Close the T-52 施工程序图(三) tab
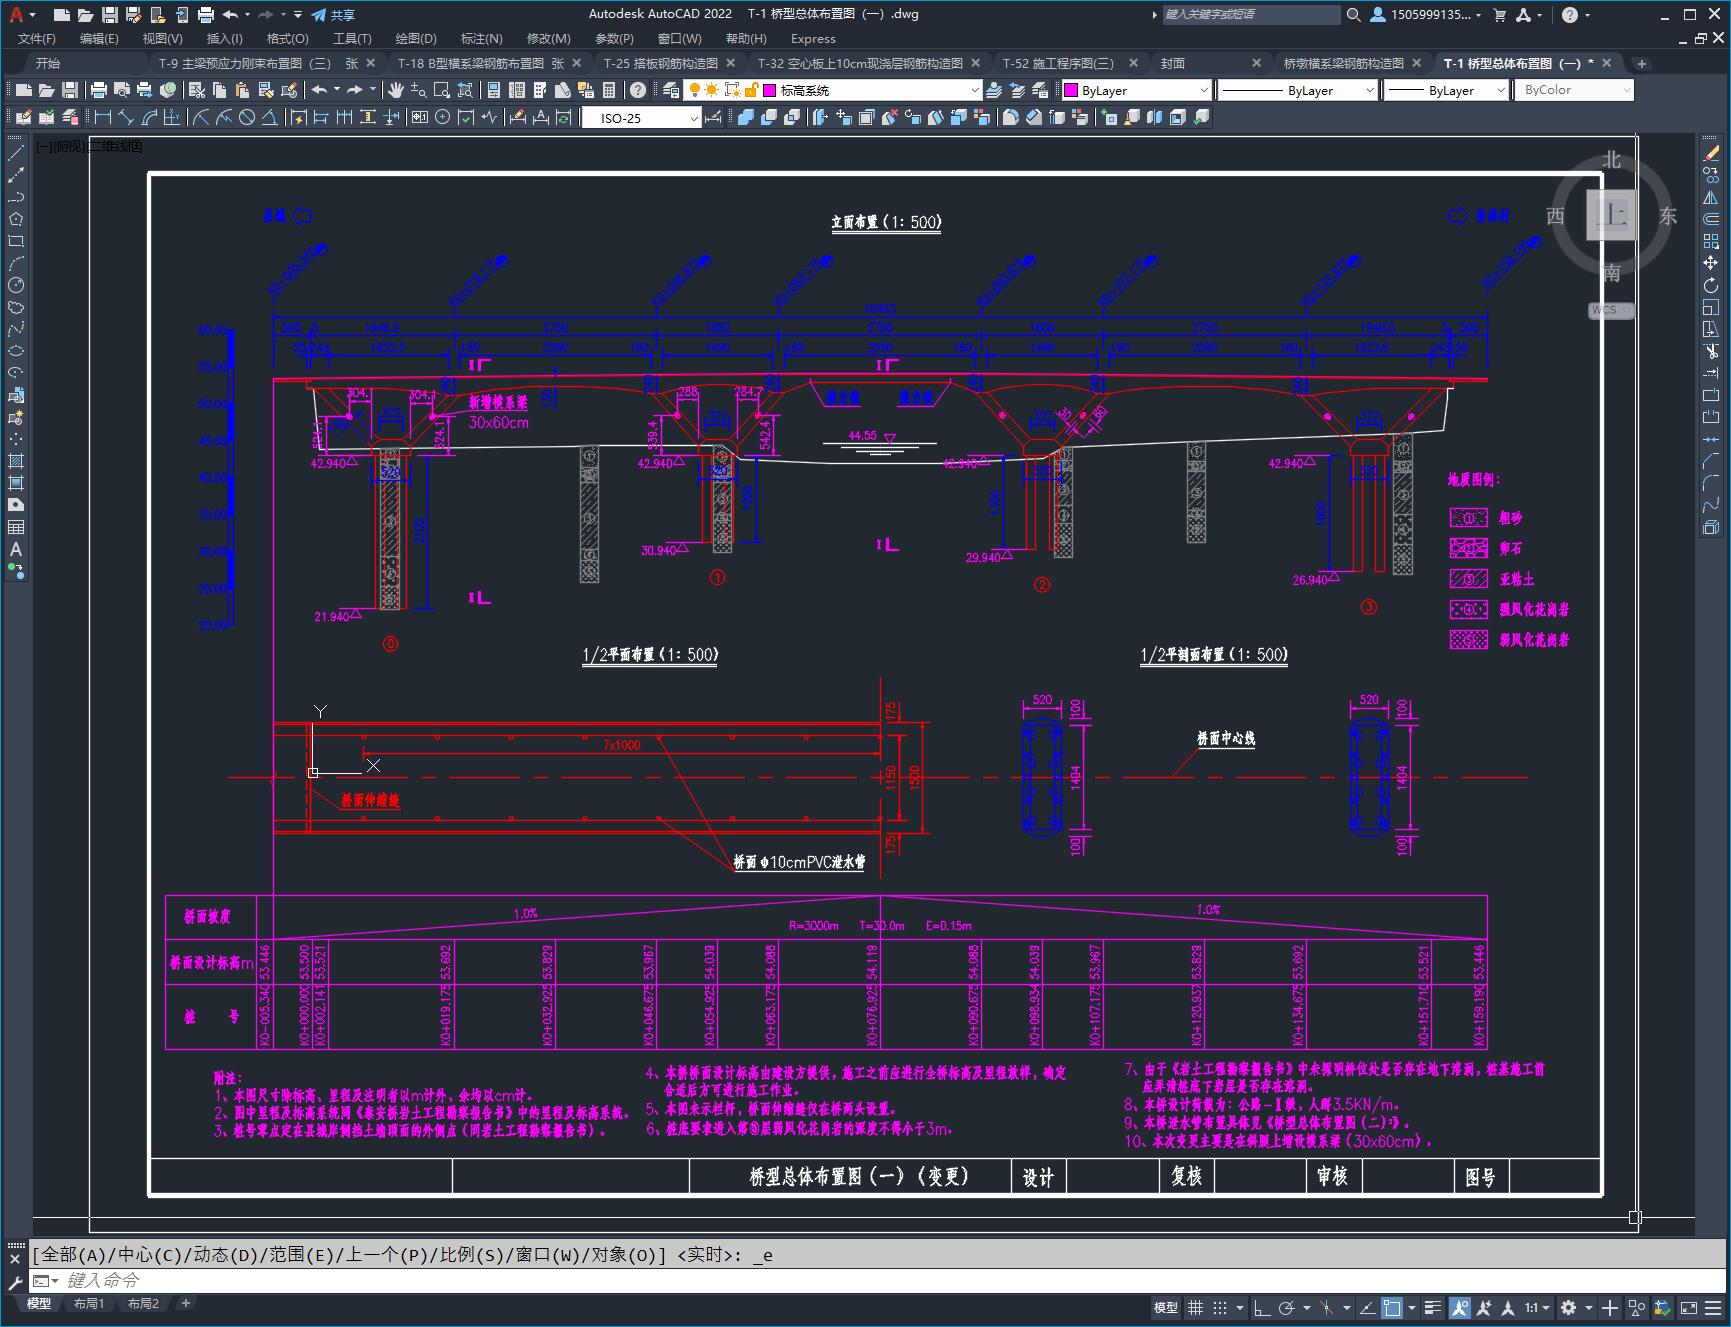Viewport: 1731px width, 1327px height. 1133,63
